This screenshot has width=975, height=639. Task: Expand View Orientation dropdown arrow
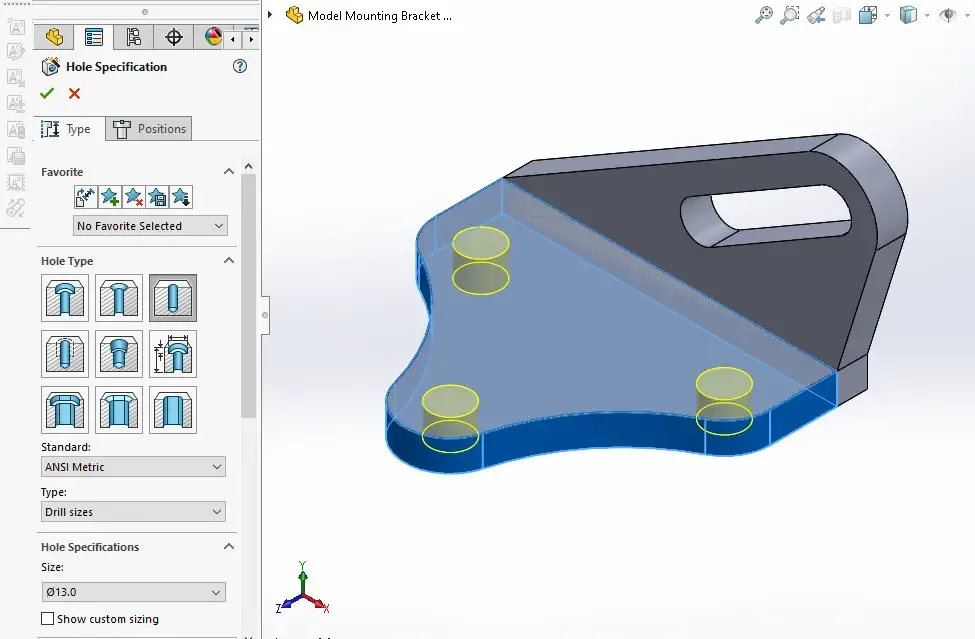pyautogui.click(x=887, y=16)
